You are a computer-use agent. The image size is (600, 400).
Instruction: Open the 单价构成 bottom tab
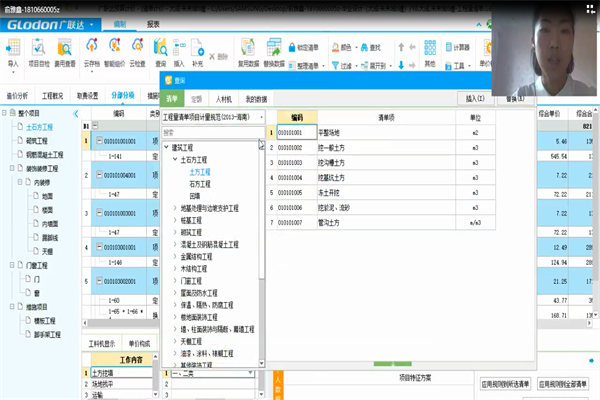(x=139, y=344)
